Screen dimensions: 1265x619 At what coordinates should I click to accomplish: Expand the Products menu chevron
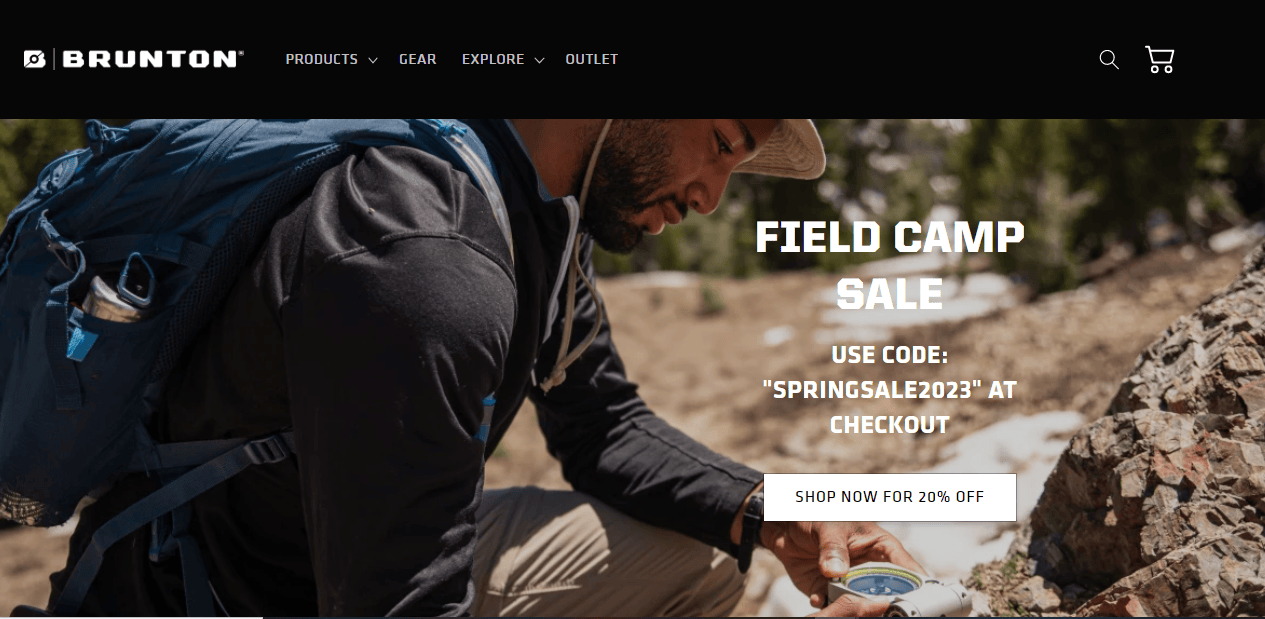pyautogui.click(x=372, y=61)
